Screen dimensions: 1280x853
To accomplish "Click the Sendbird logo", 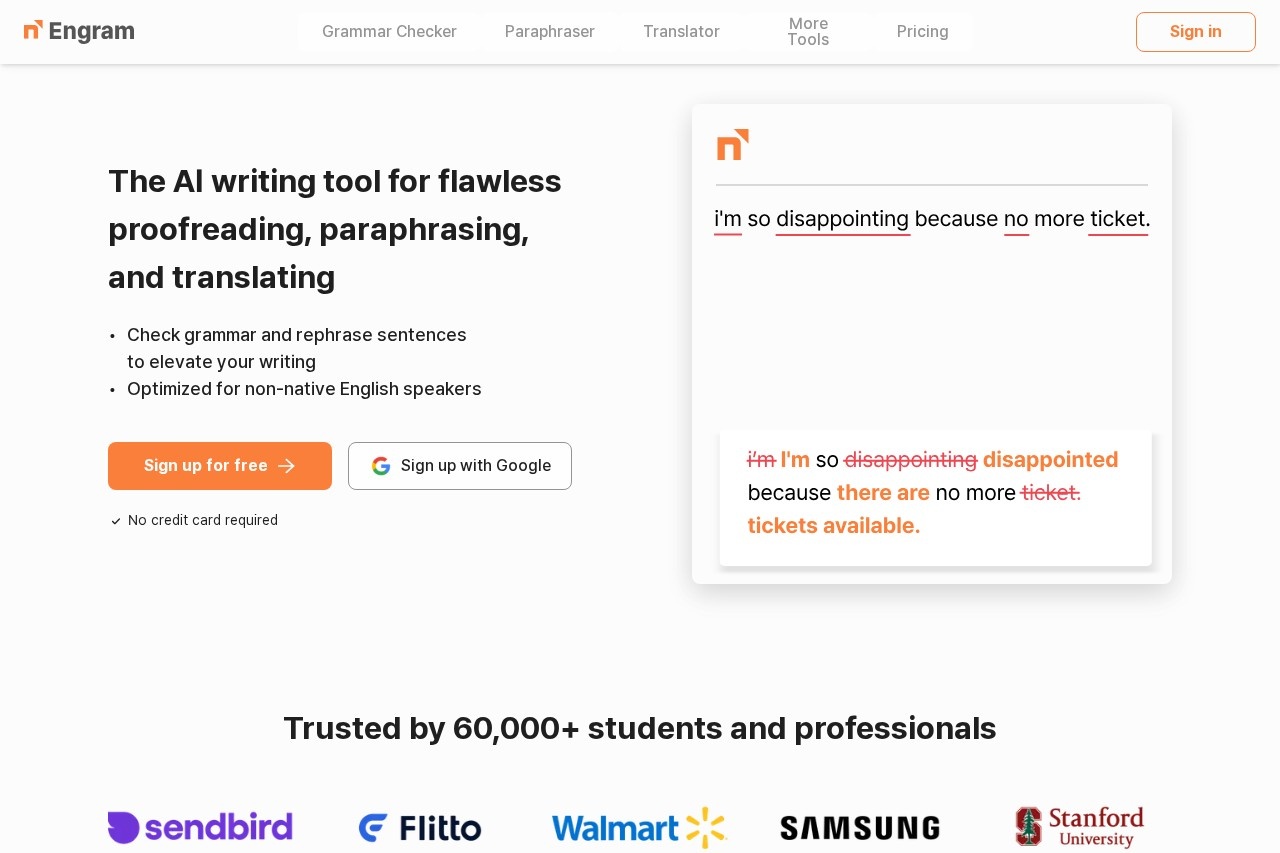I will pyautogui.click(x=200, y=827).
